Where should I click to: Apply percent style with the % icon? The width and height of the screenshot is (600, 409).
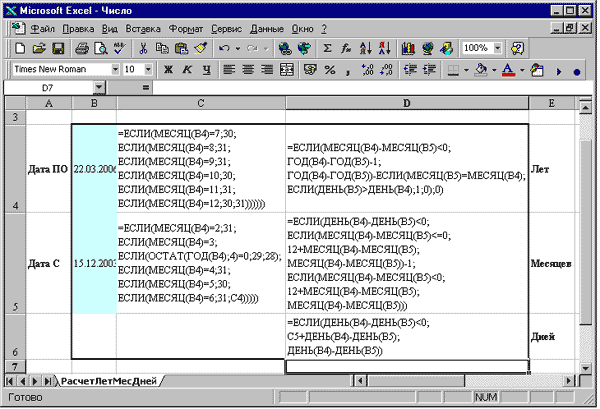[x=329, y=70]
